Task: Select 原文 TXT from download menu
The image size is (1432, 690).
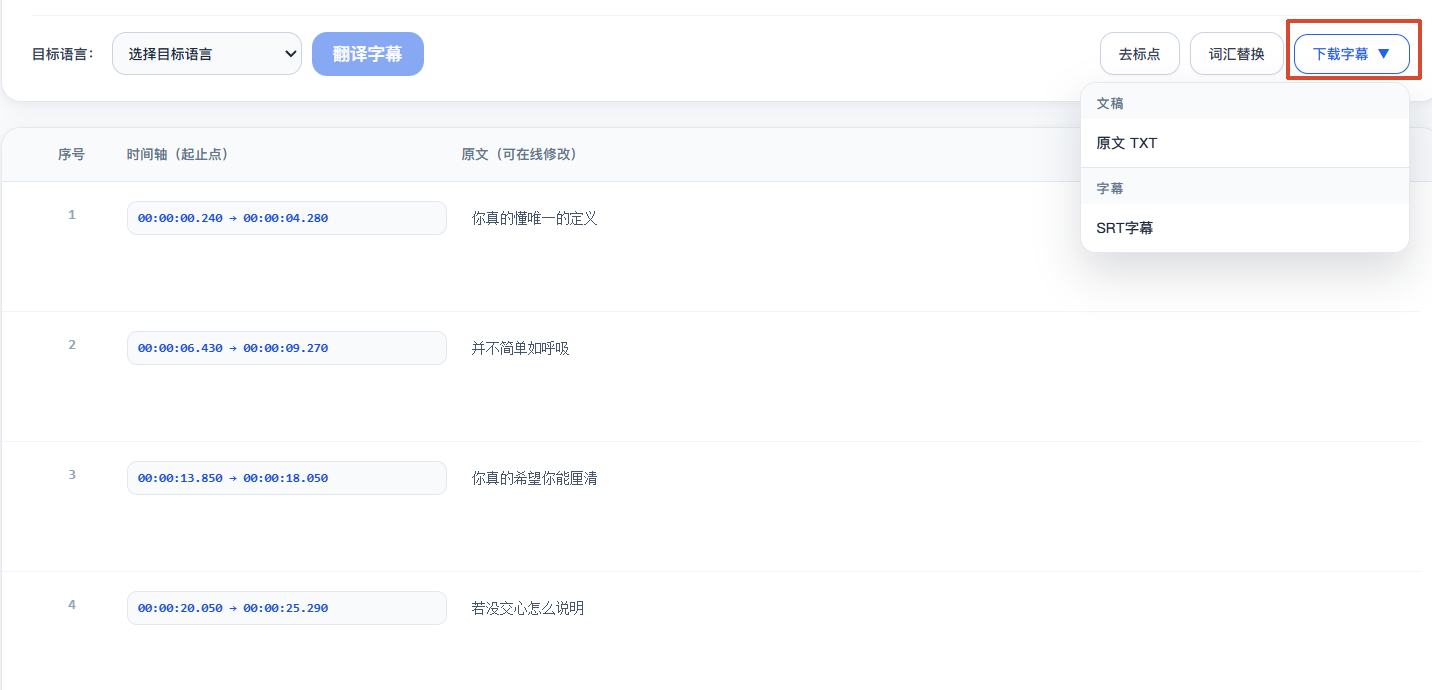Action: coord(1245,143)
